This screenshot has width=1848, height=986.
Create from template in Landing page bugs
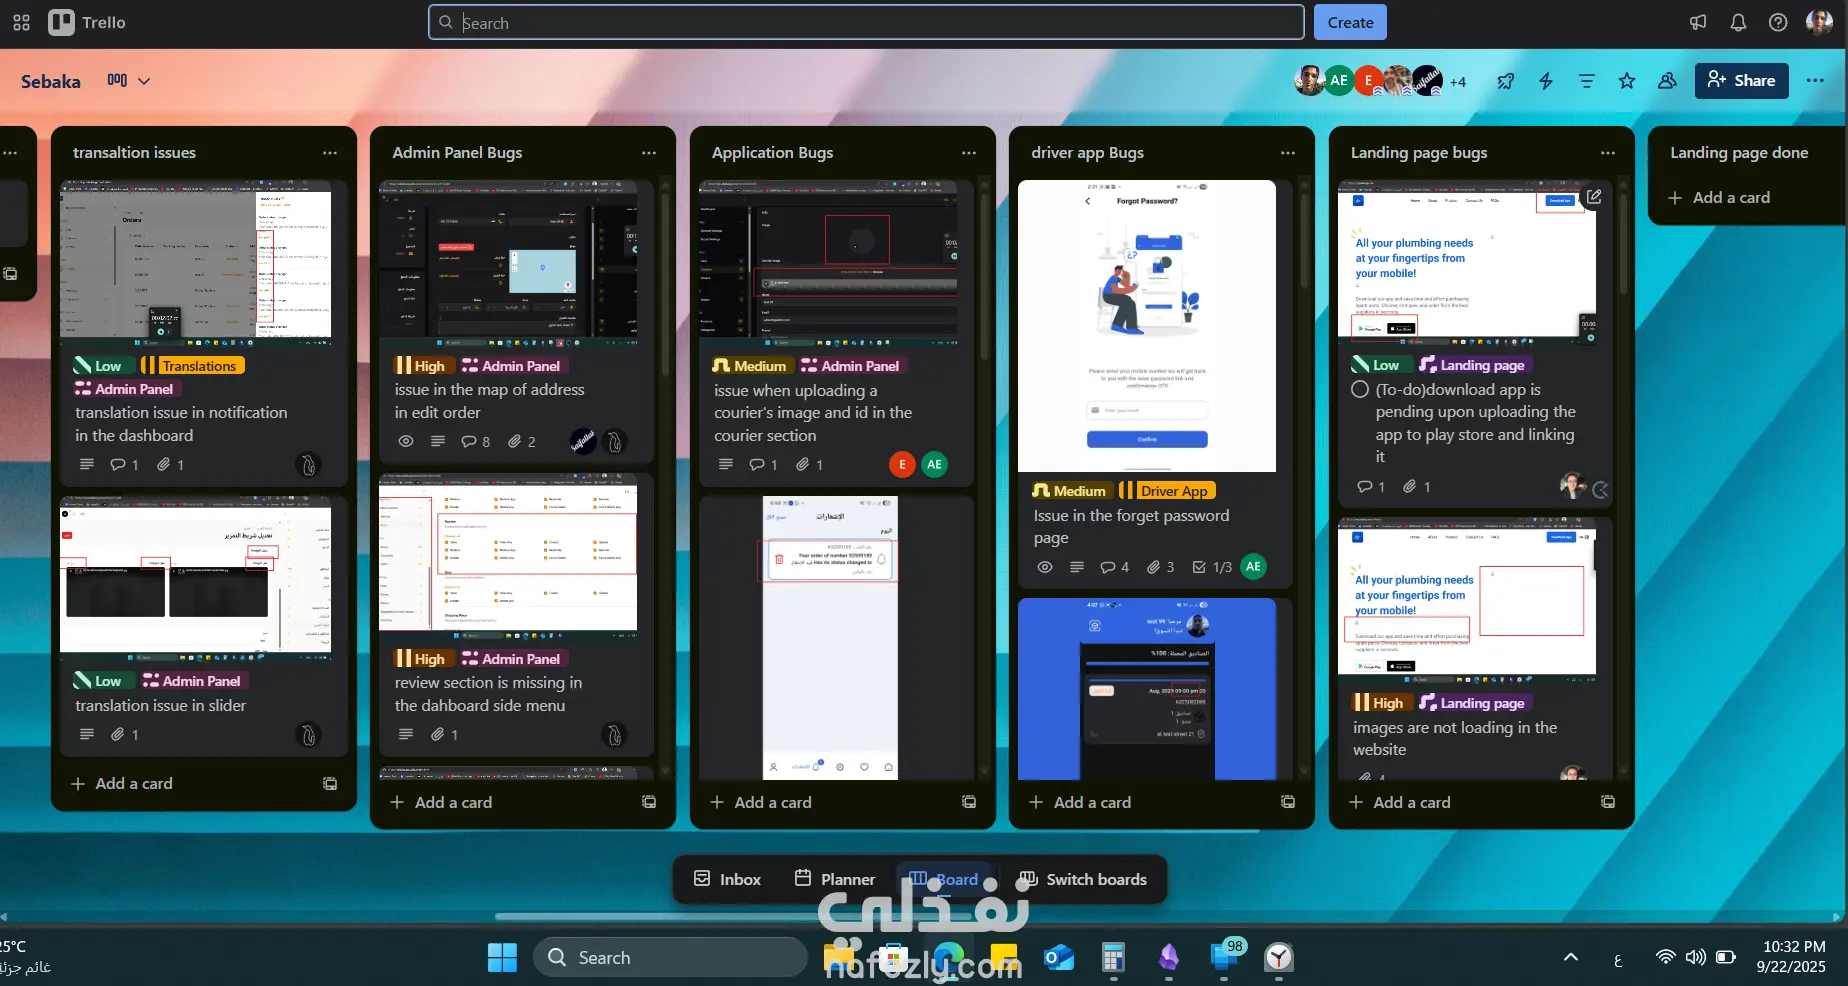point(1608,802)
